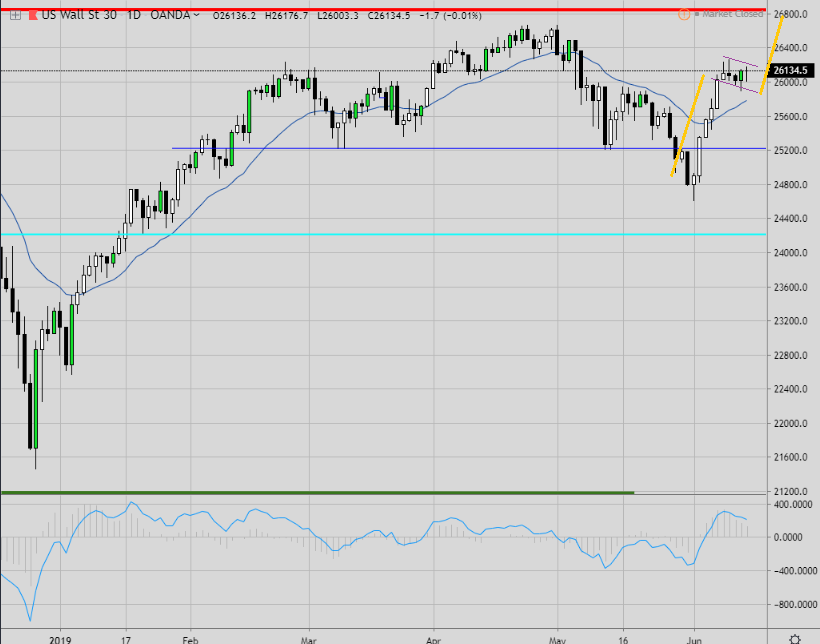The image size is (820, 644).
Task: Click the 25200.0 price axis label
Action: point(793,151)
